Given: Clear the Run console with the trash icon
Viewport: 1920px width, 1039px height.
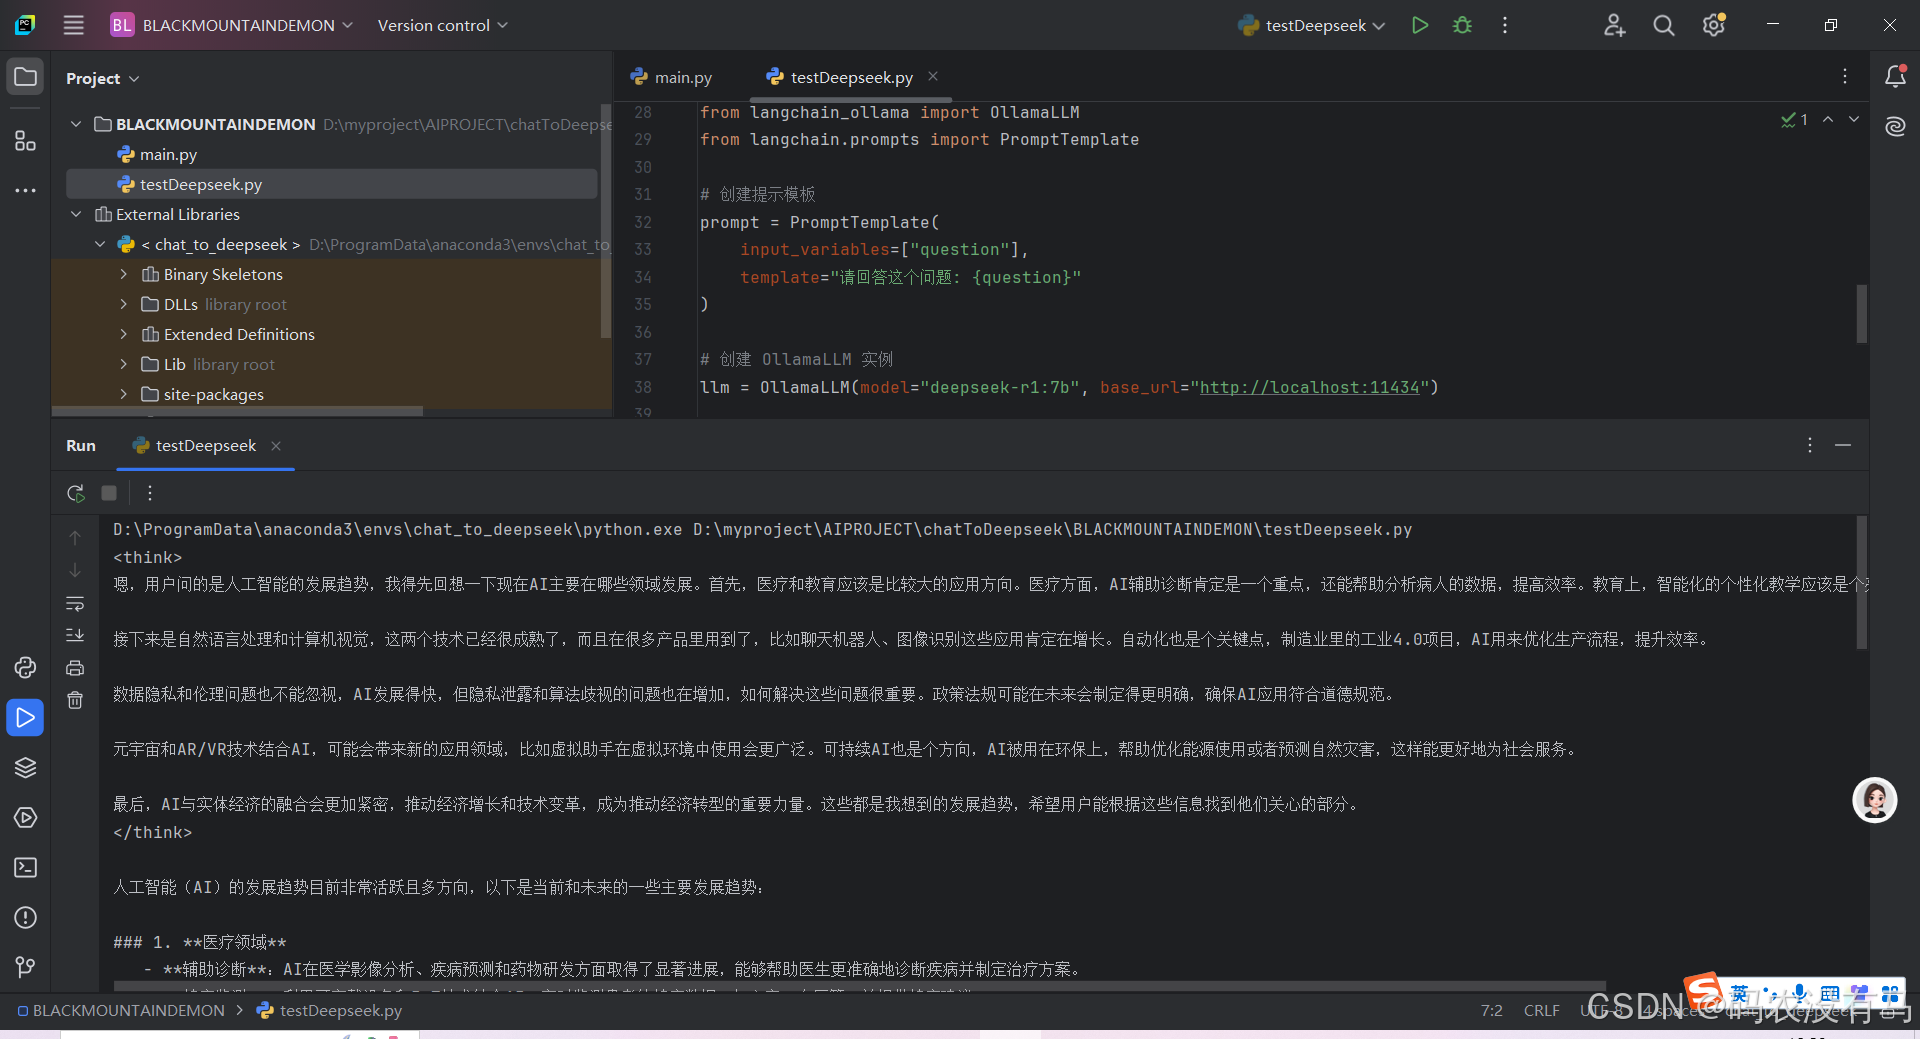Looking at the screenshot, I should (74, 700).
